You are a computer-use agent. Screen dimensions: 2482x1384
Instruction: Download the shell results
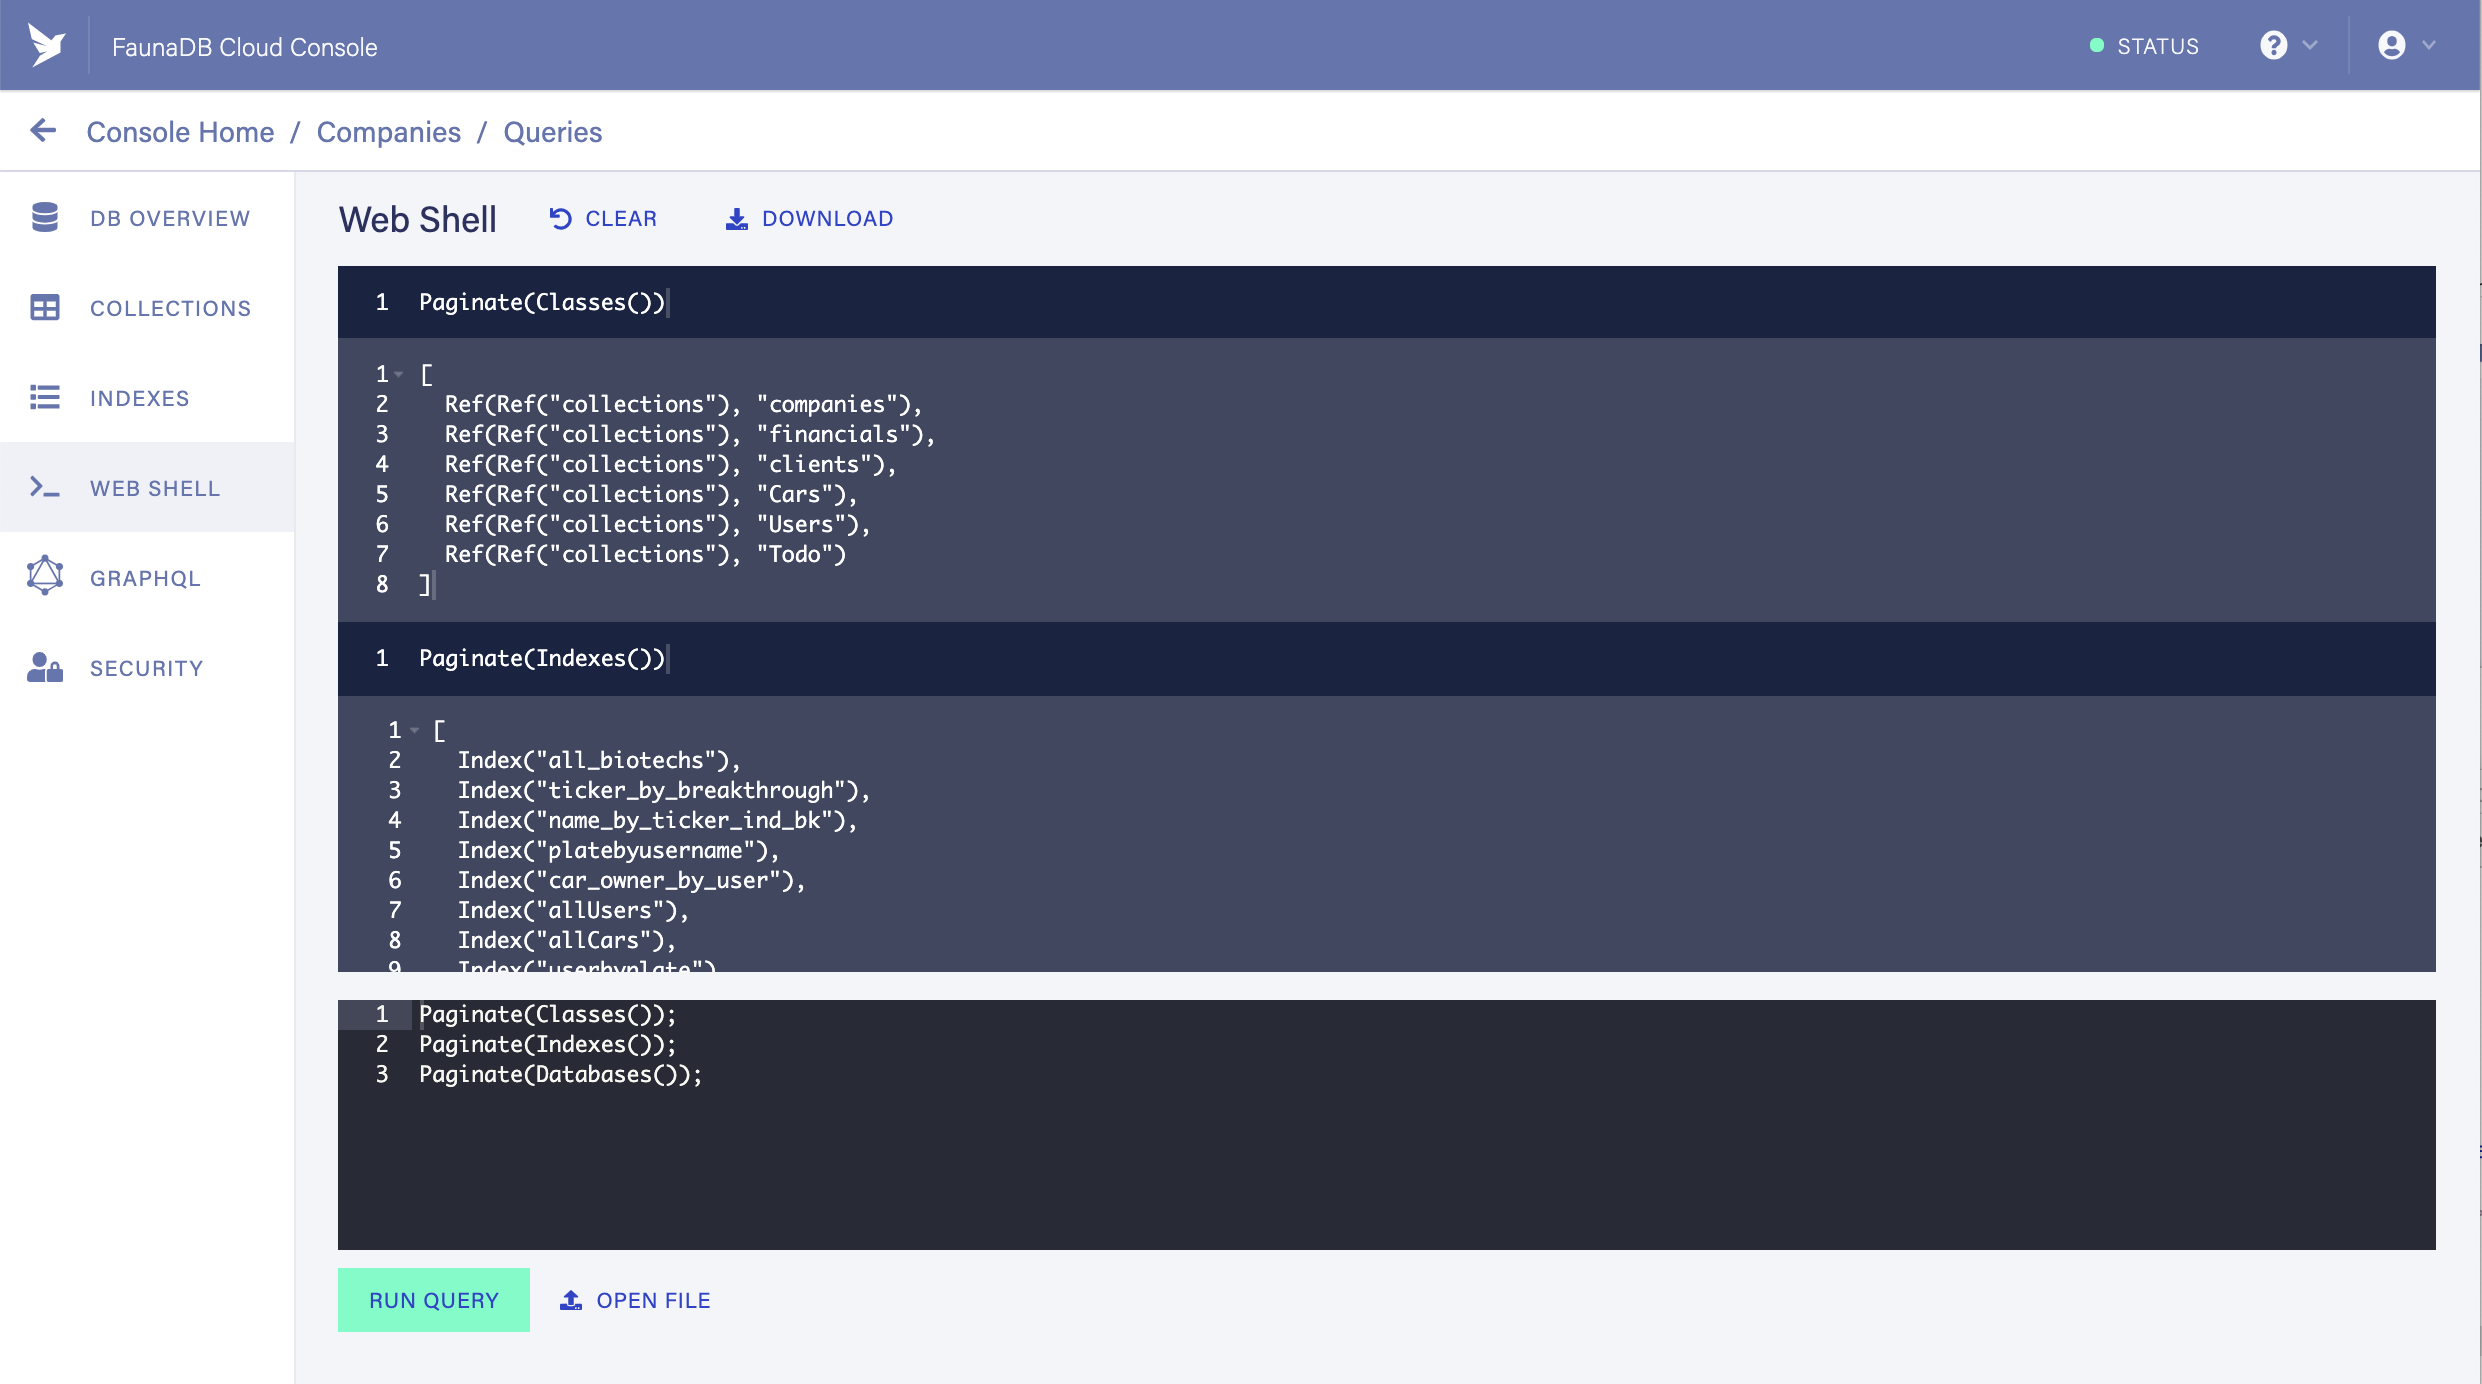(810, 218)
